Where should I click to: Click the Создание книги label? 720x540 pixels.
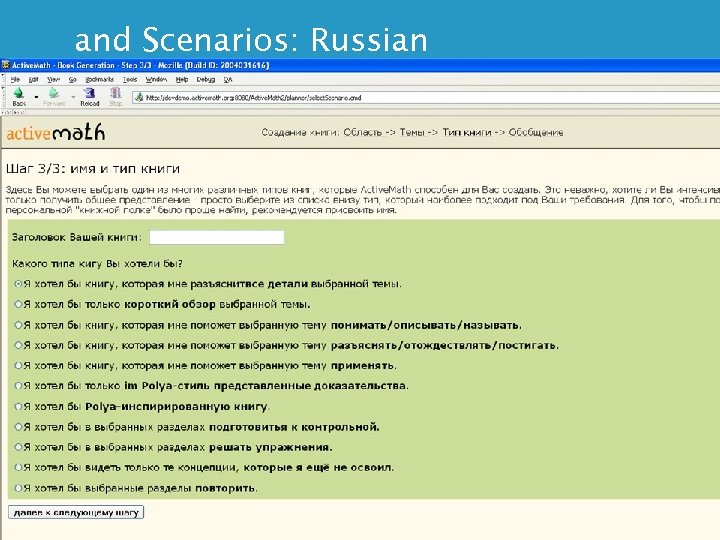coord(300,132)
